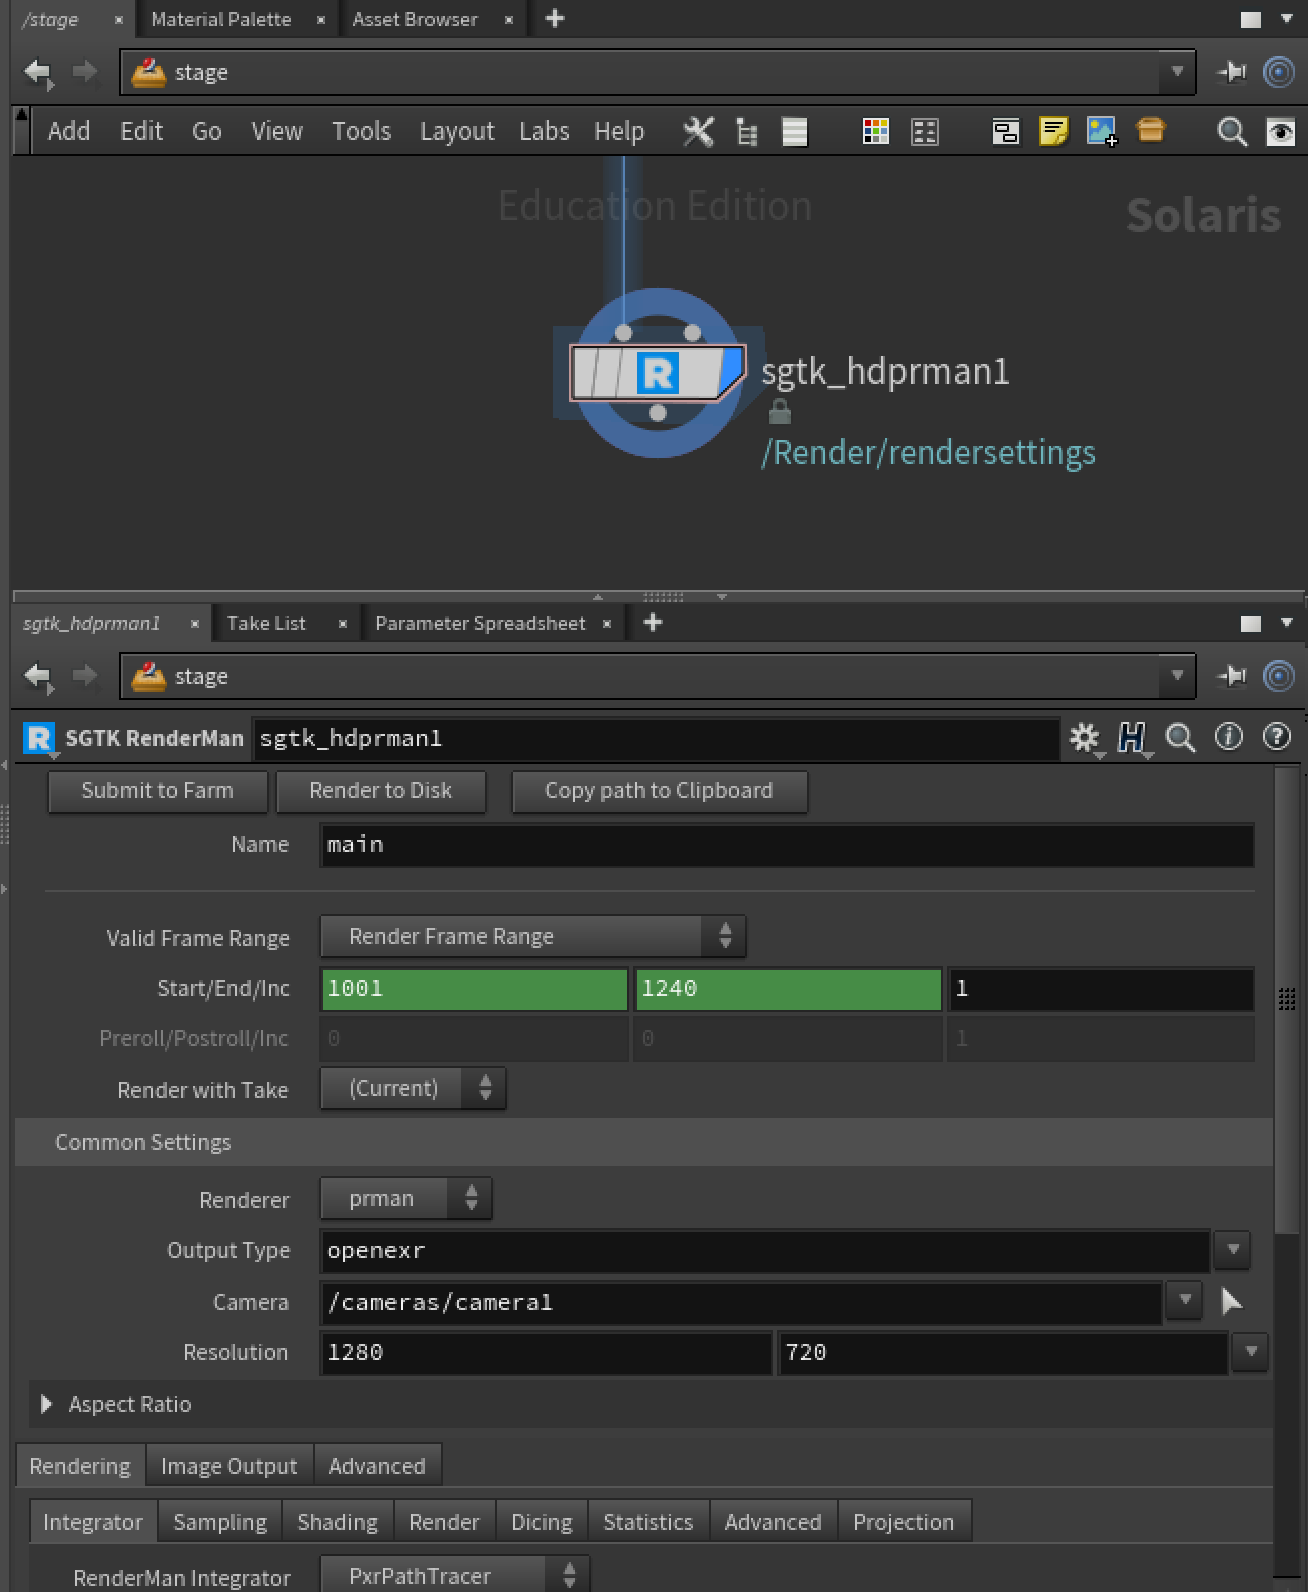1308x1592 pixels.
Task: Open the Parameter Spreadsheet tab
Action: 480,623
